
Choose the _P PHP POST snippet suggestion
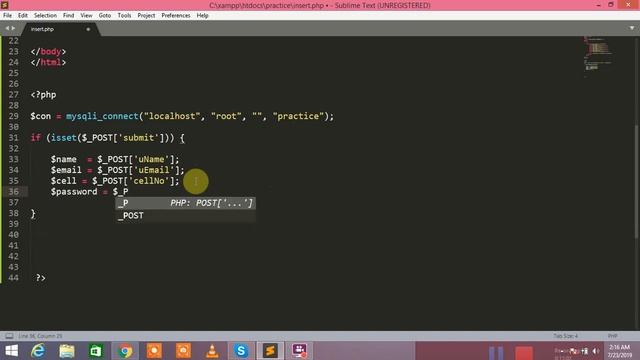[186, 203]
